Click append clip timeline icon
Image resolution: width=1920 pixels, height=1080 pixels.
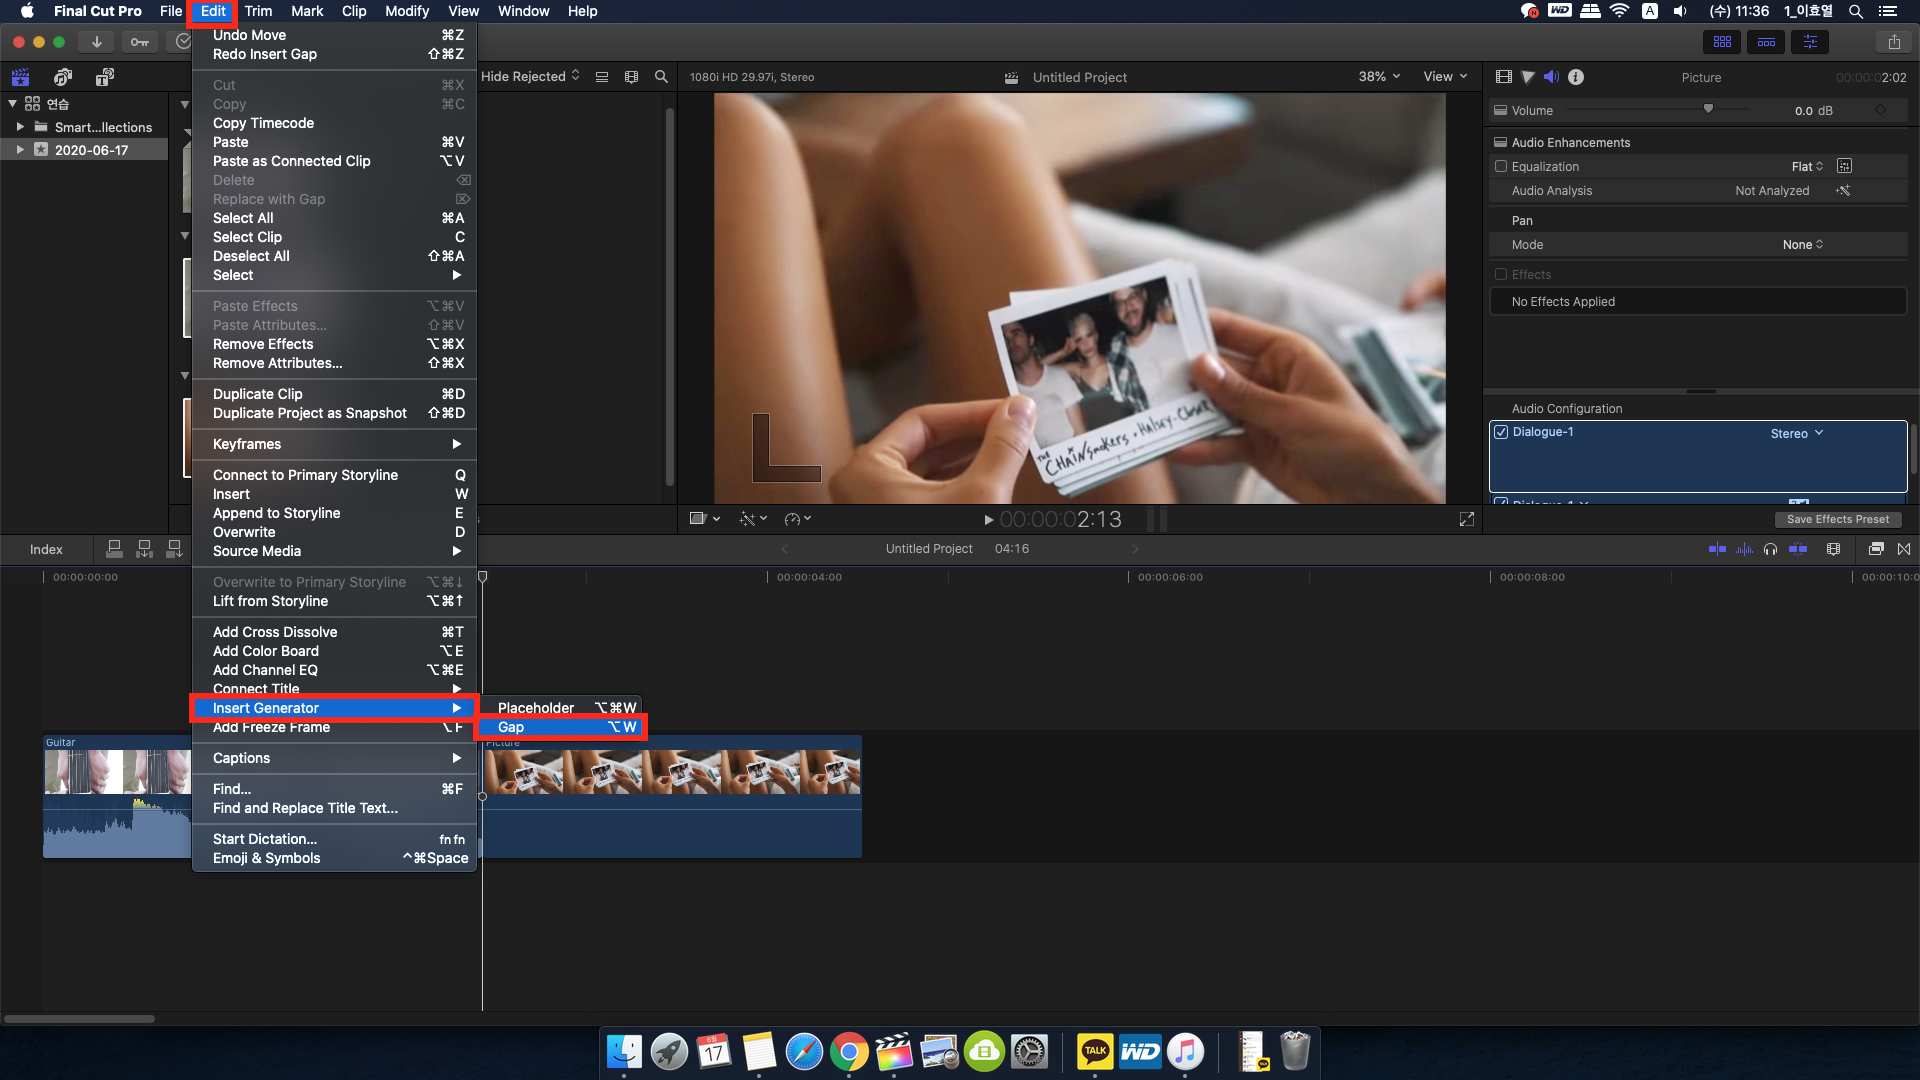[174, 548]
